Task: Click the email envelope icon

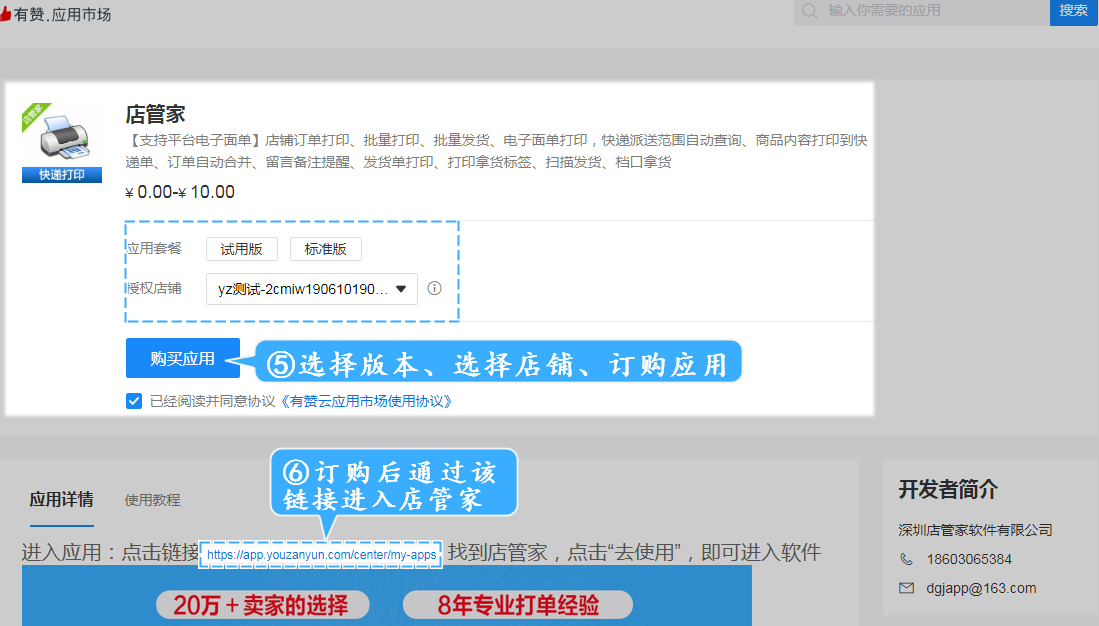Action: (x=906, y=588)
